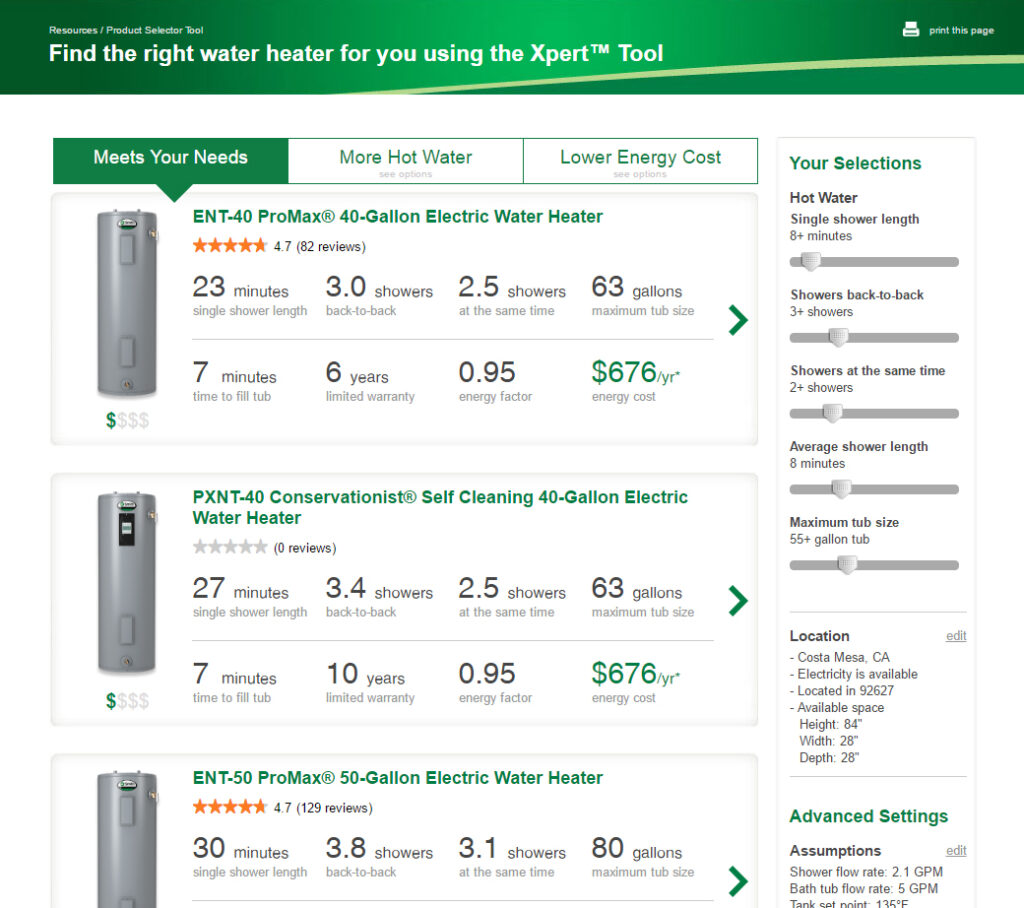Edit the Assumptions settings
This screenshot has height=908, width=1024.
956,851
